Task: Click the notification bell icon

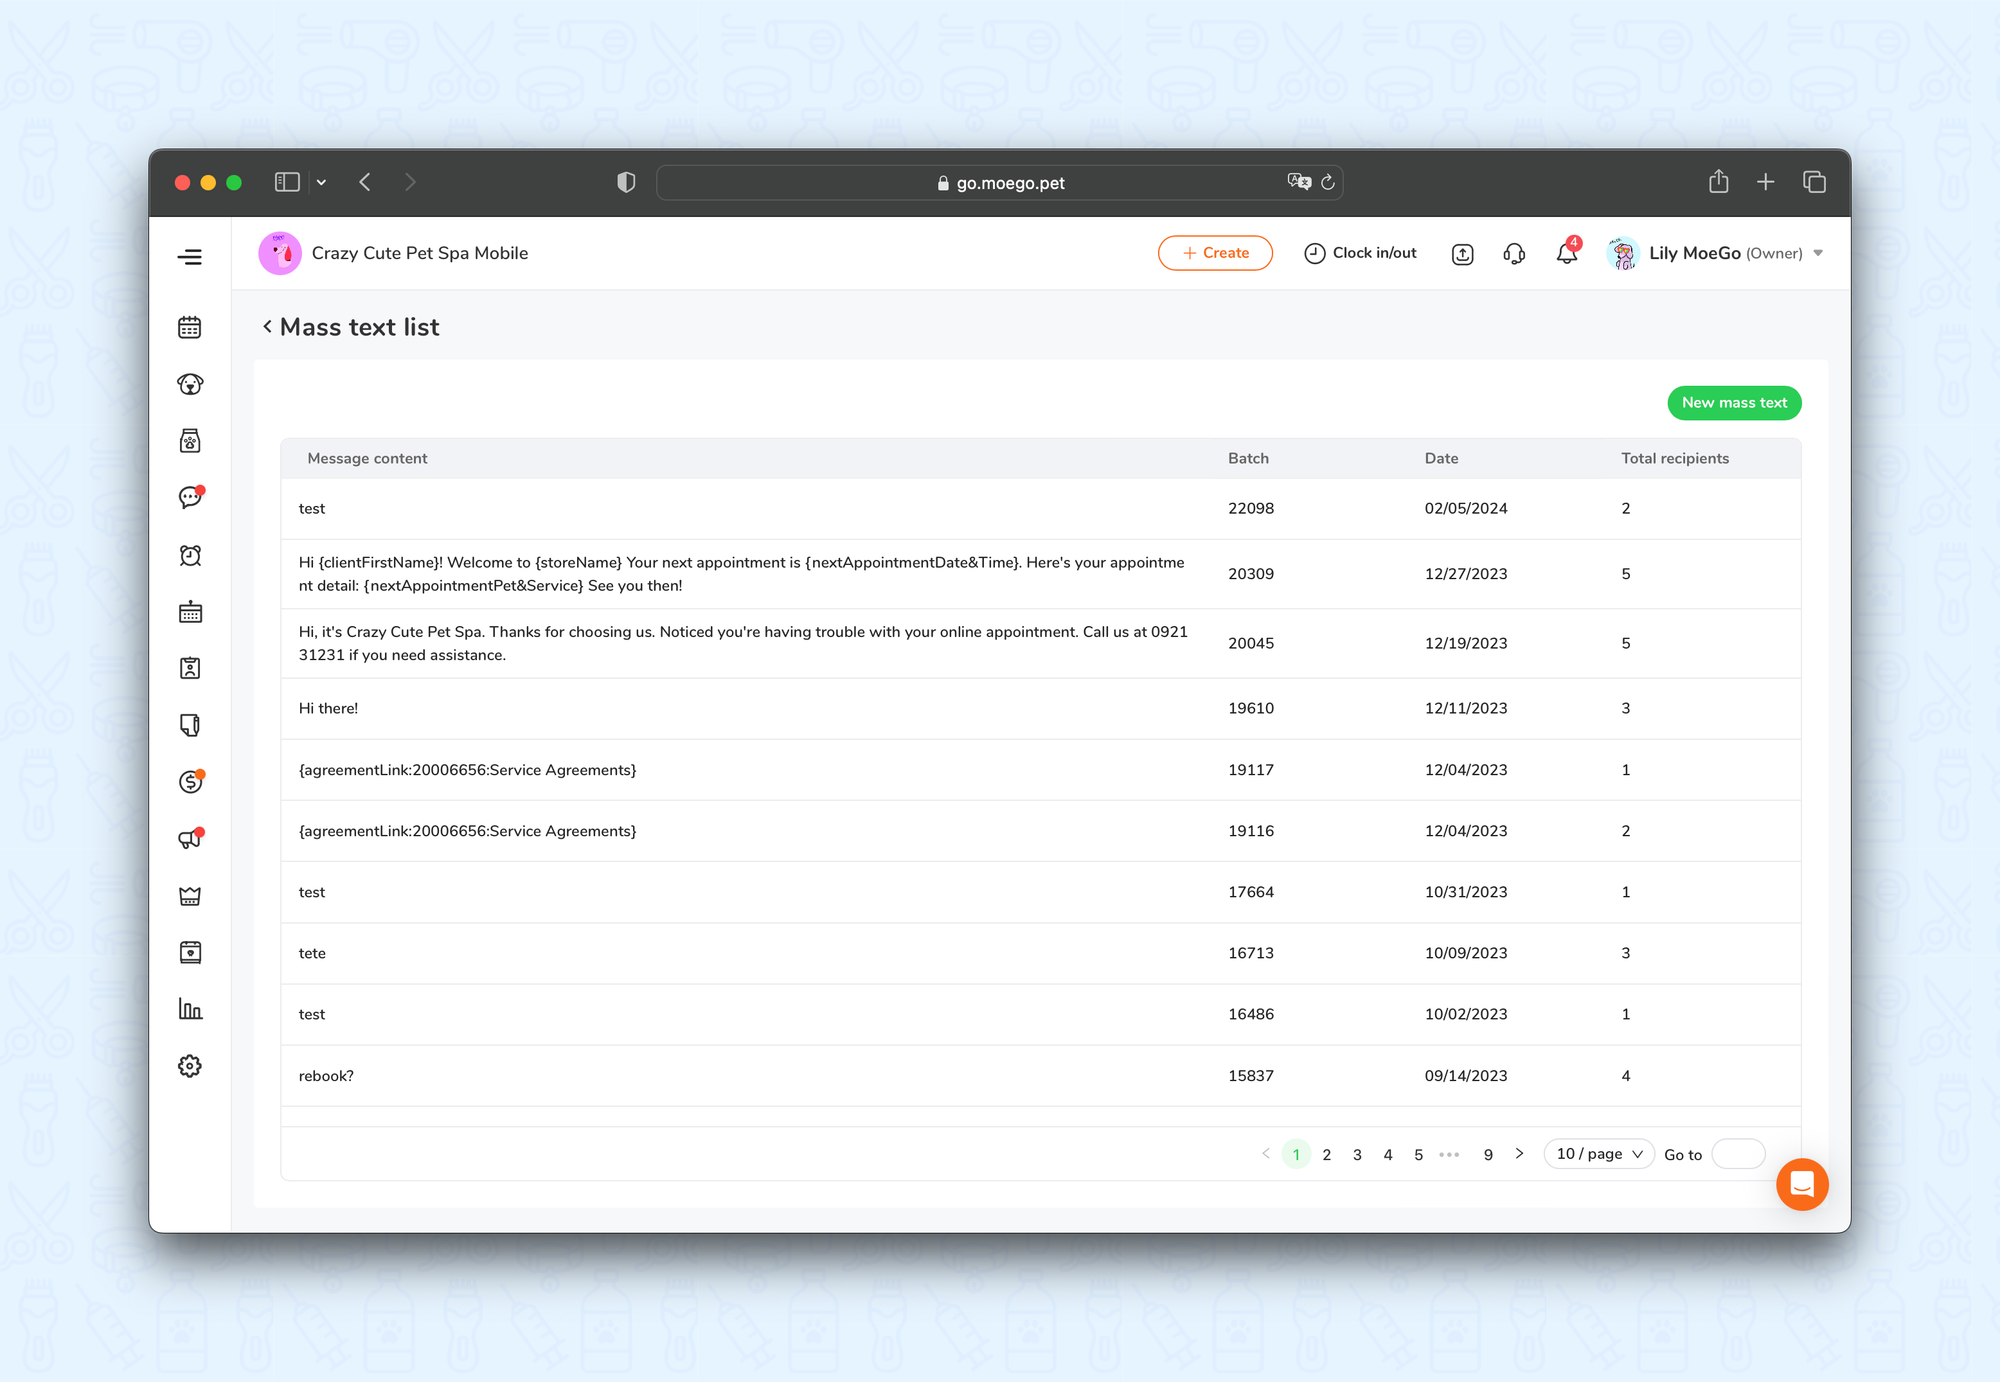Action: point(1566,253)
